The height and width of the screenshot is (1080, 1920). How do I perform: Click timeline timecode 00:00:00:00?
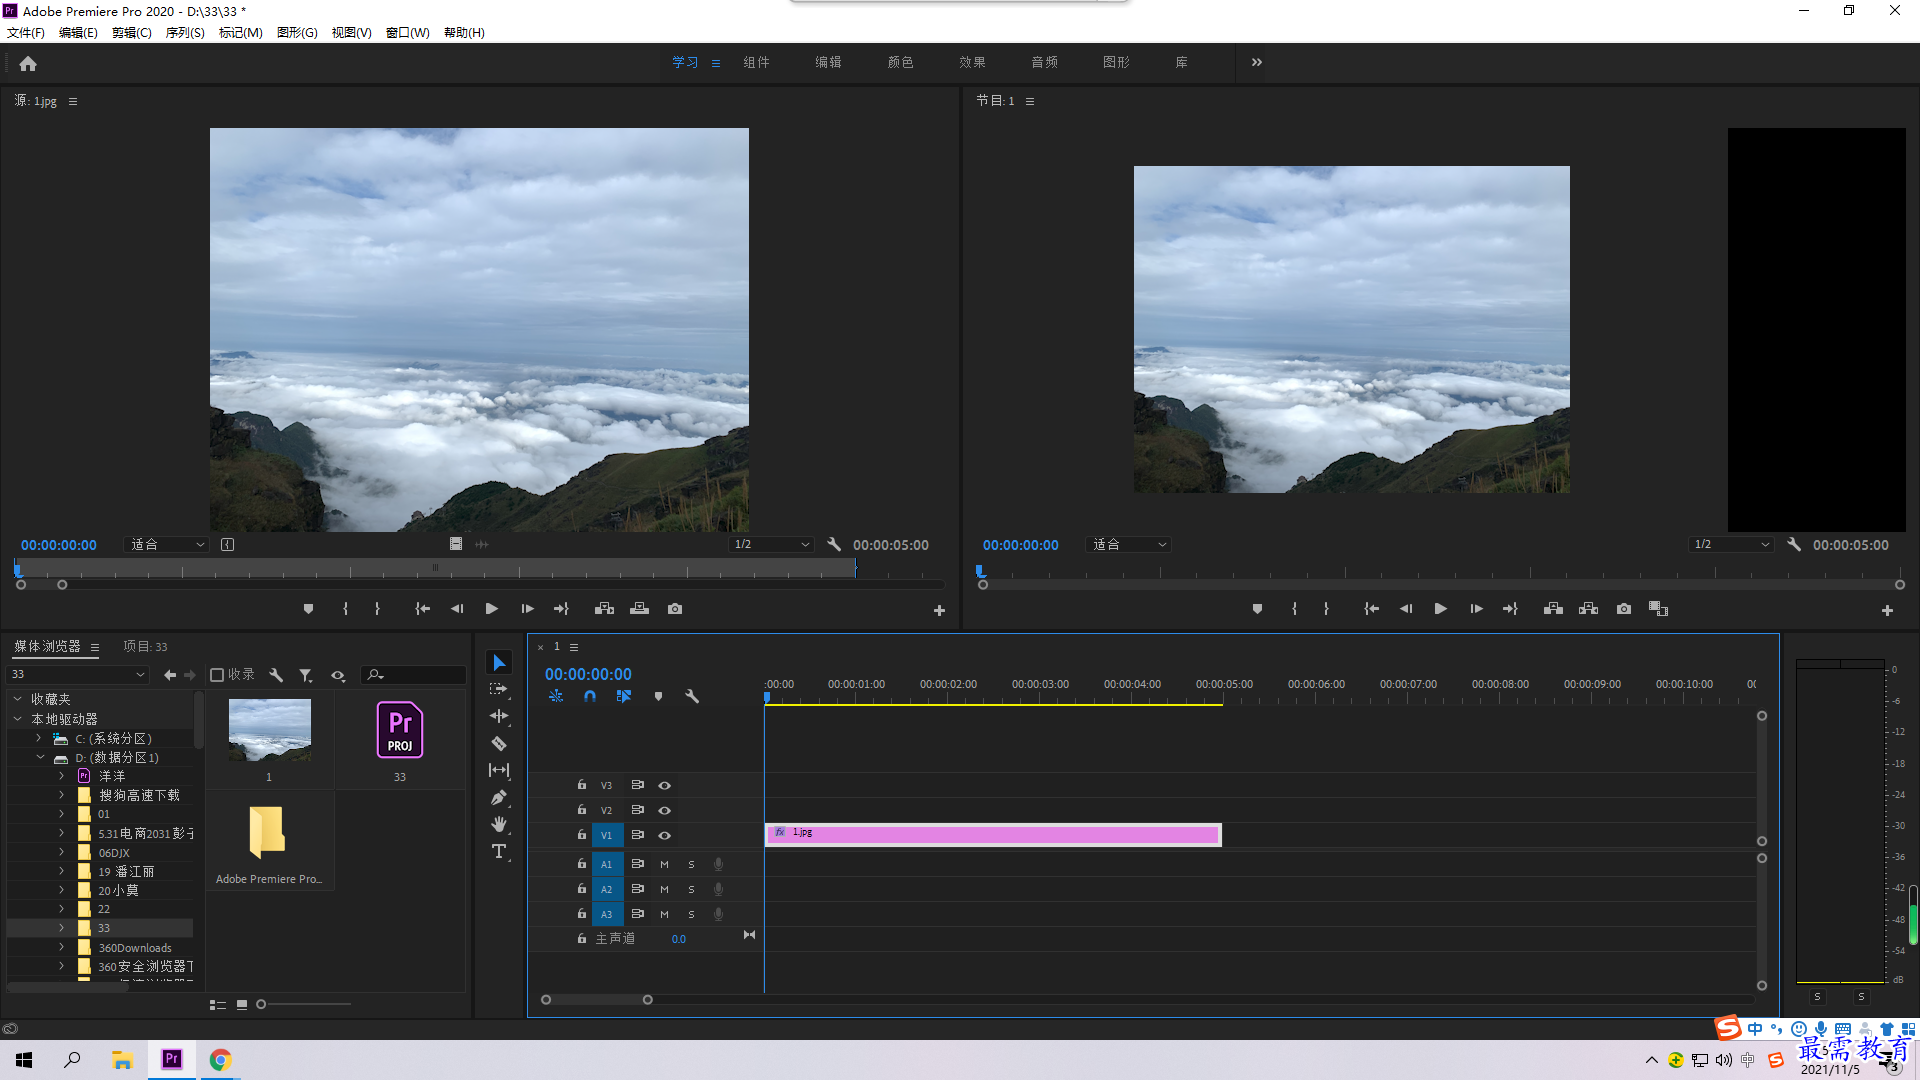[x=588, y=675]
